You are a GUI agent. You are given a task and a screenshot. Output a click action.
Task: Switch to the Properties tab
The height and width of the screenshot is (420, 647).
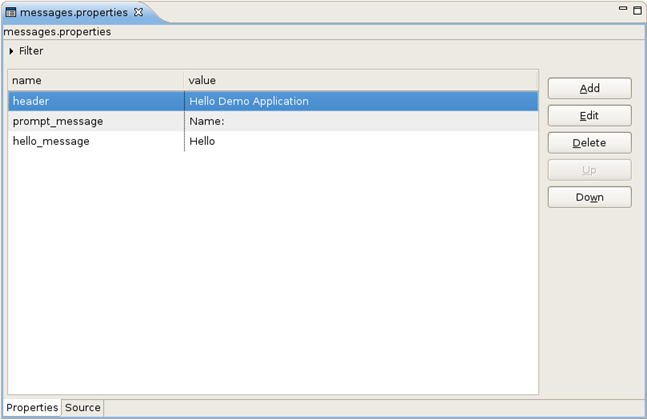tap(32, 408)
